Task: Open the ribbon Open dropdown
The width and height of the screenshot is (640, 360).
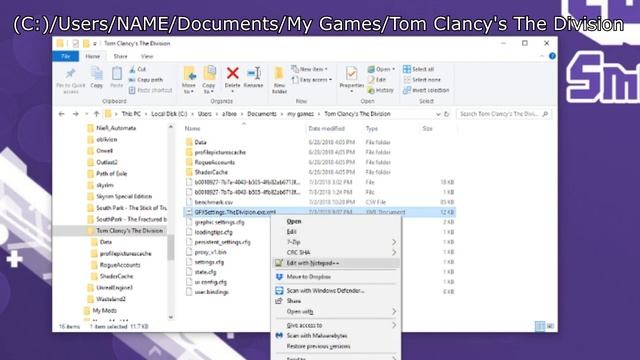Action: pyautogui.click(x=381, y=69)
